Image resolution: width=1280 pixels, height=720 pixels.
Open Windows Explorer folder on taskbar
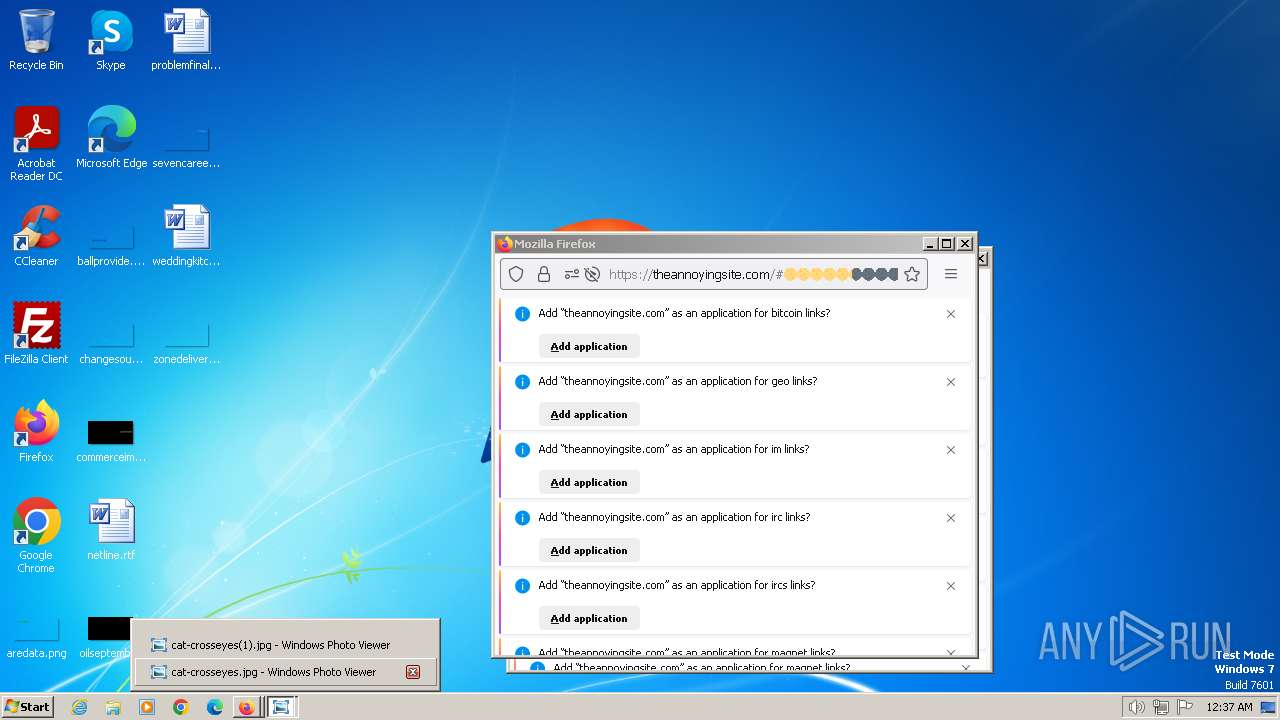click(113, 707)
